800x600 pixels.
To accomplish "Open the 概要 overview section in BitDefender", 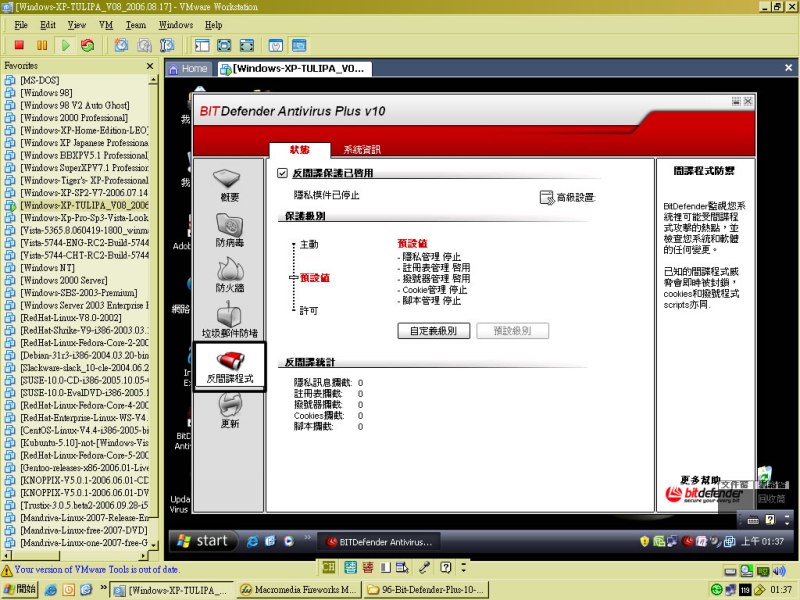I will pyautogui.click(x=229, y=186).
